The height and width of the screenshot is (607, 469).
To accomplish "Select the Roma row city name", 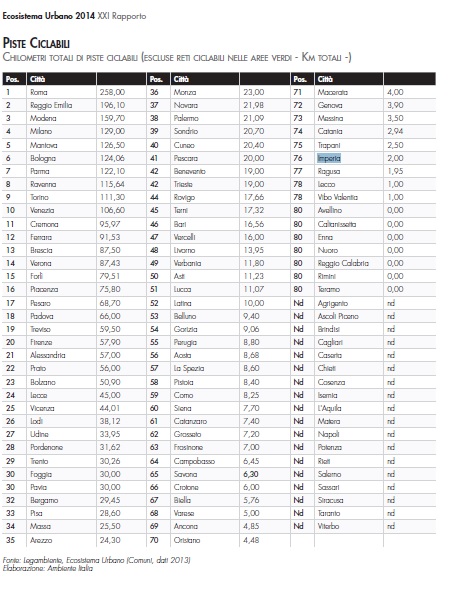I will point(39,92).
